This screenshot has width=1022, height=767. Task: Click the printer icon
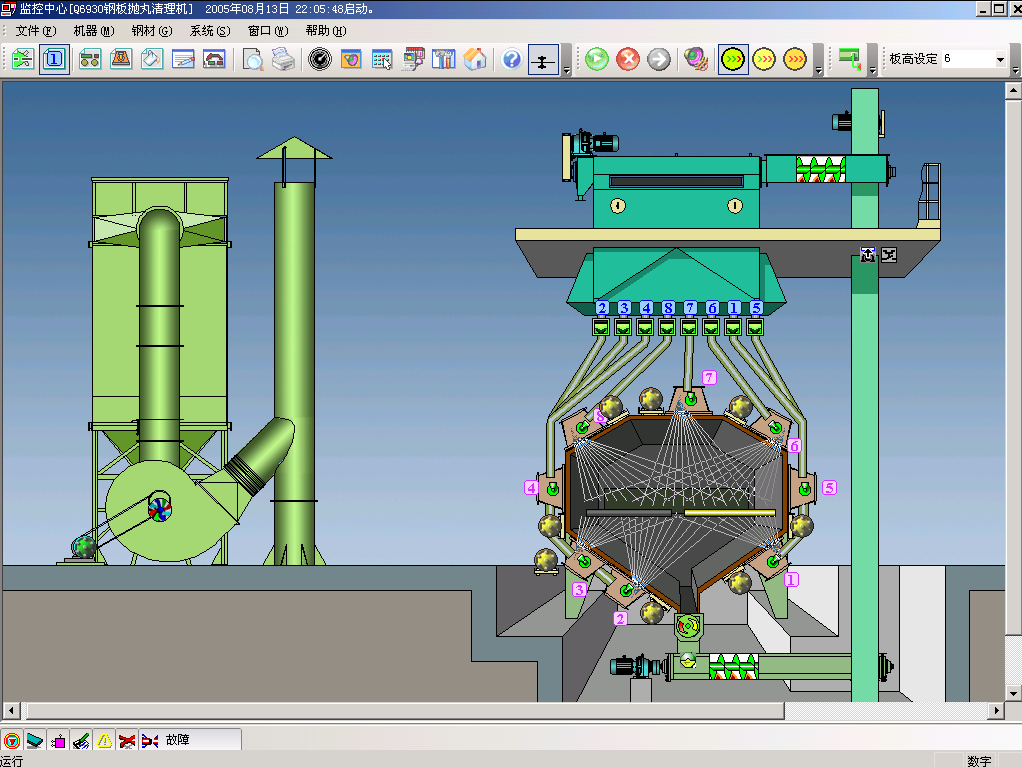click(284, 59)
